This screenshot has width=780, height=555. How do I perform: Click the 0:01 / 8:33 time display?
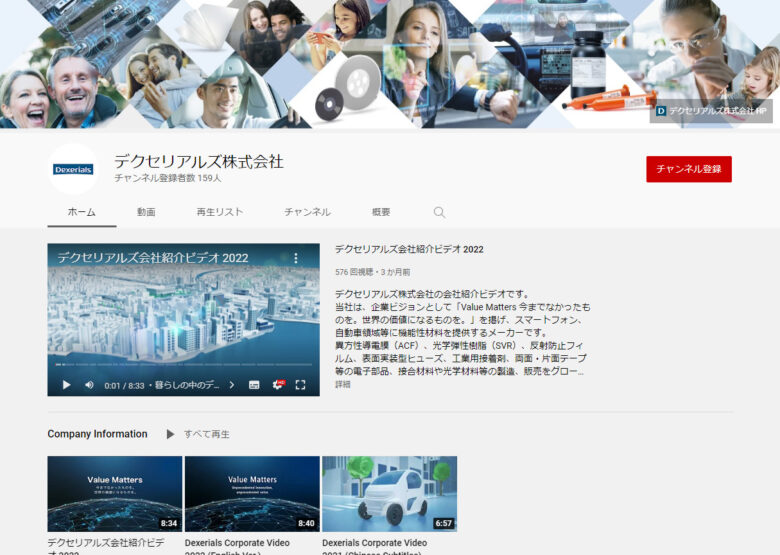(x=124, y=385)
